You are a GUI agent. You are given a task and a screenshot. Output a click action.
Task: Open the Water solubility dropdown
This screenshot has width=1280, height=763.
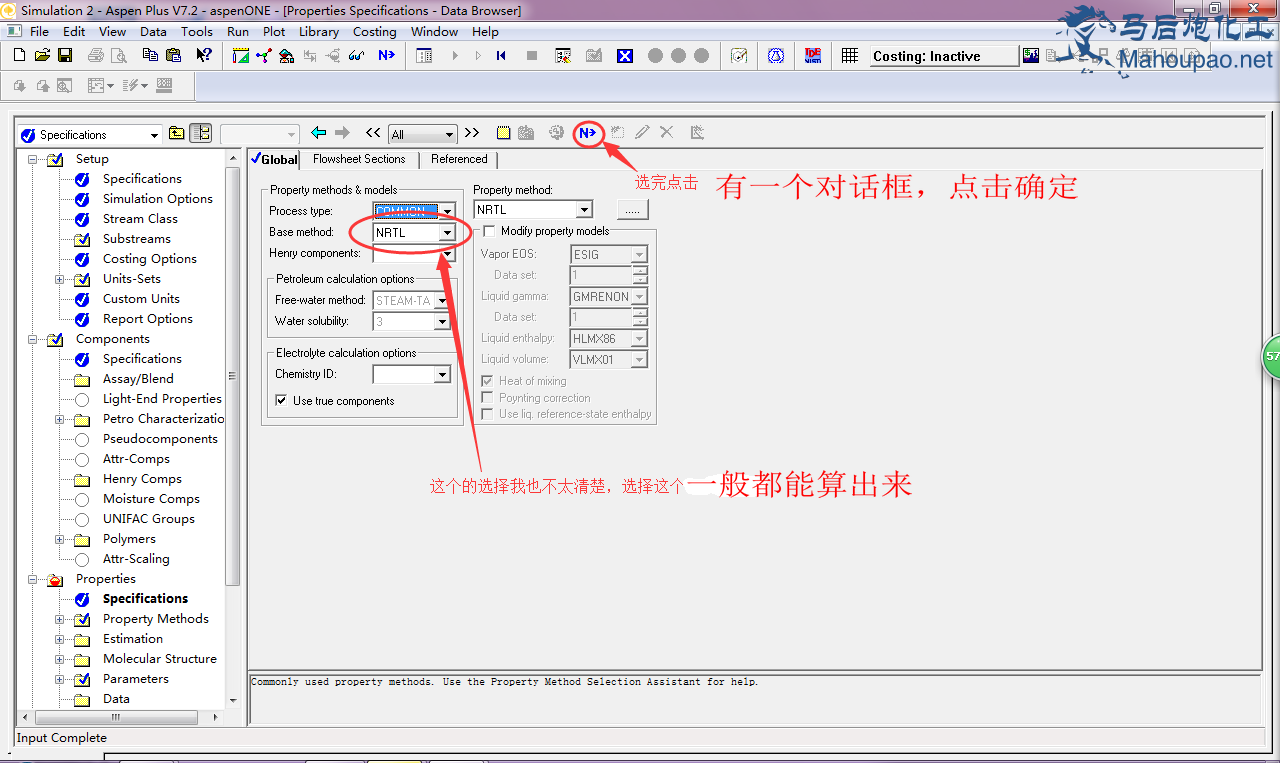442,322
